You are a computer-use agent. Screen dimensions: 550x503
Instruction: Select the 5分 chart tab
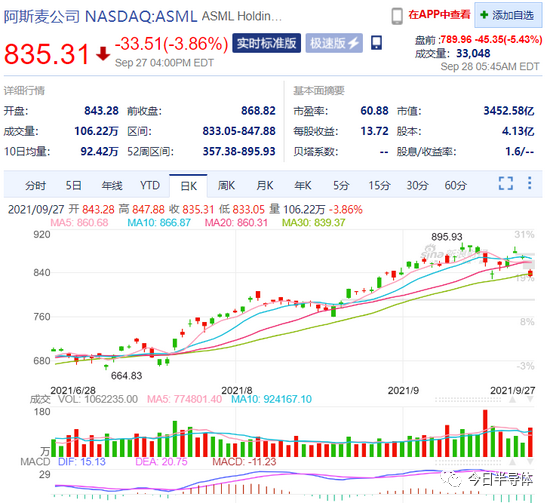[341, 185]
